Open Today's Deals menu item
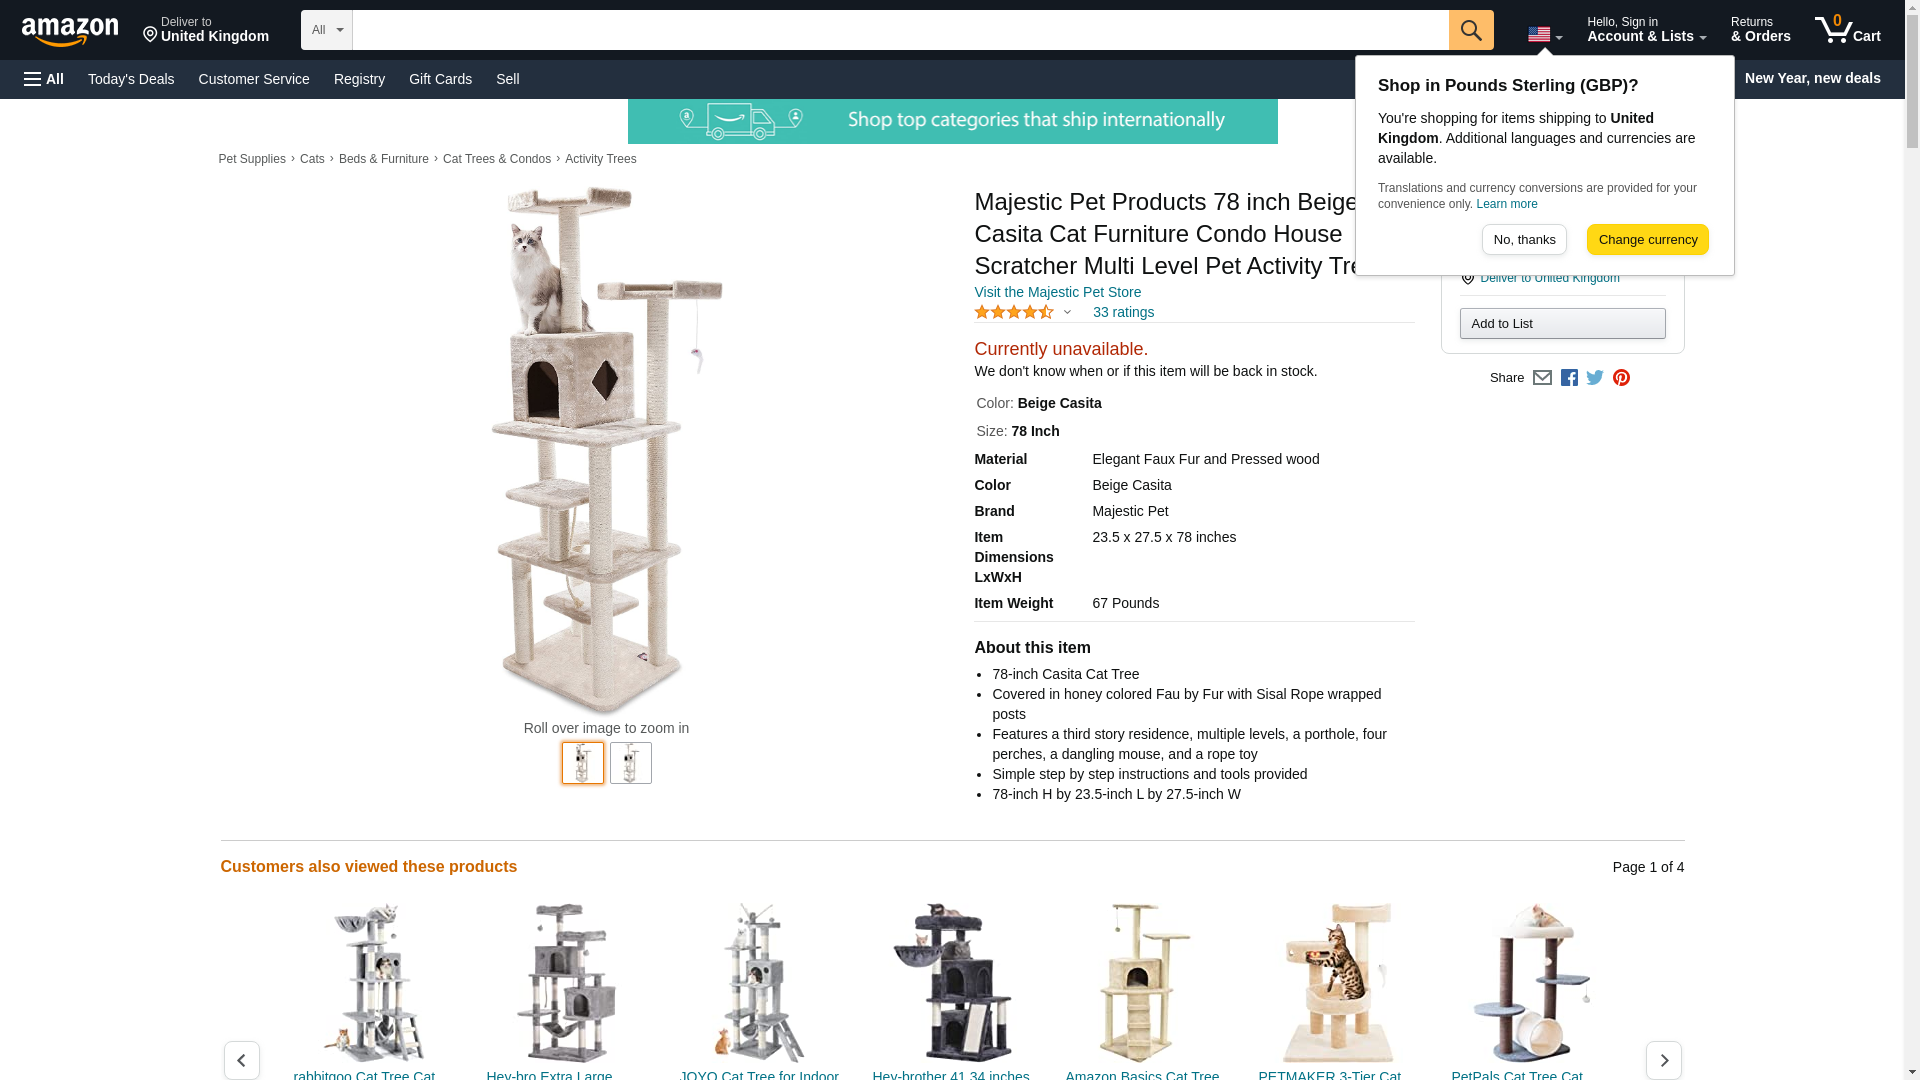 pyautogui.click(x=131, y=79)
